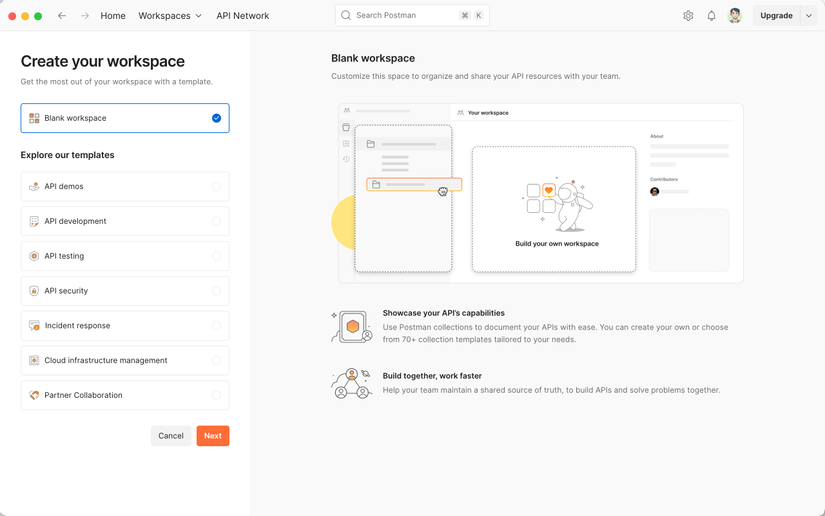Focus the Search Postman field
This screenshot has height=516, width=825.
(x=412, y=15)
